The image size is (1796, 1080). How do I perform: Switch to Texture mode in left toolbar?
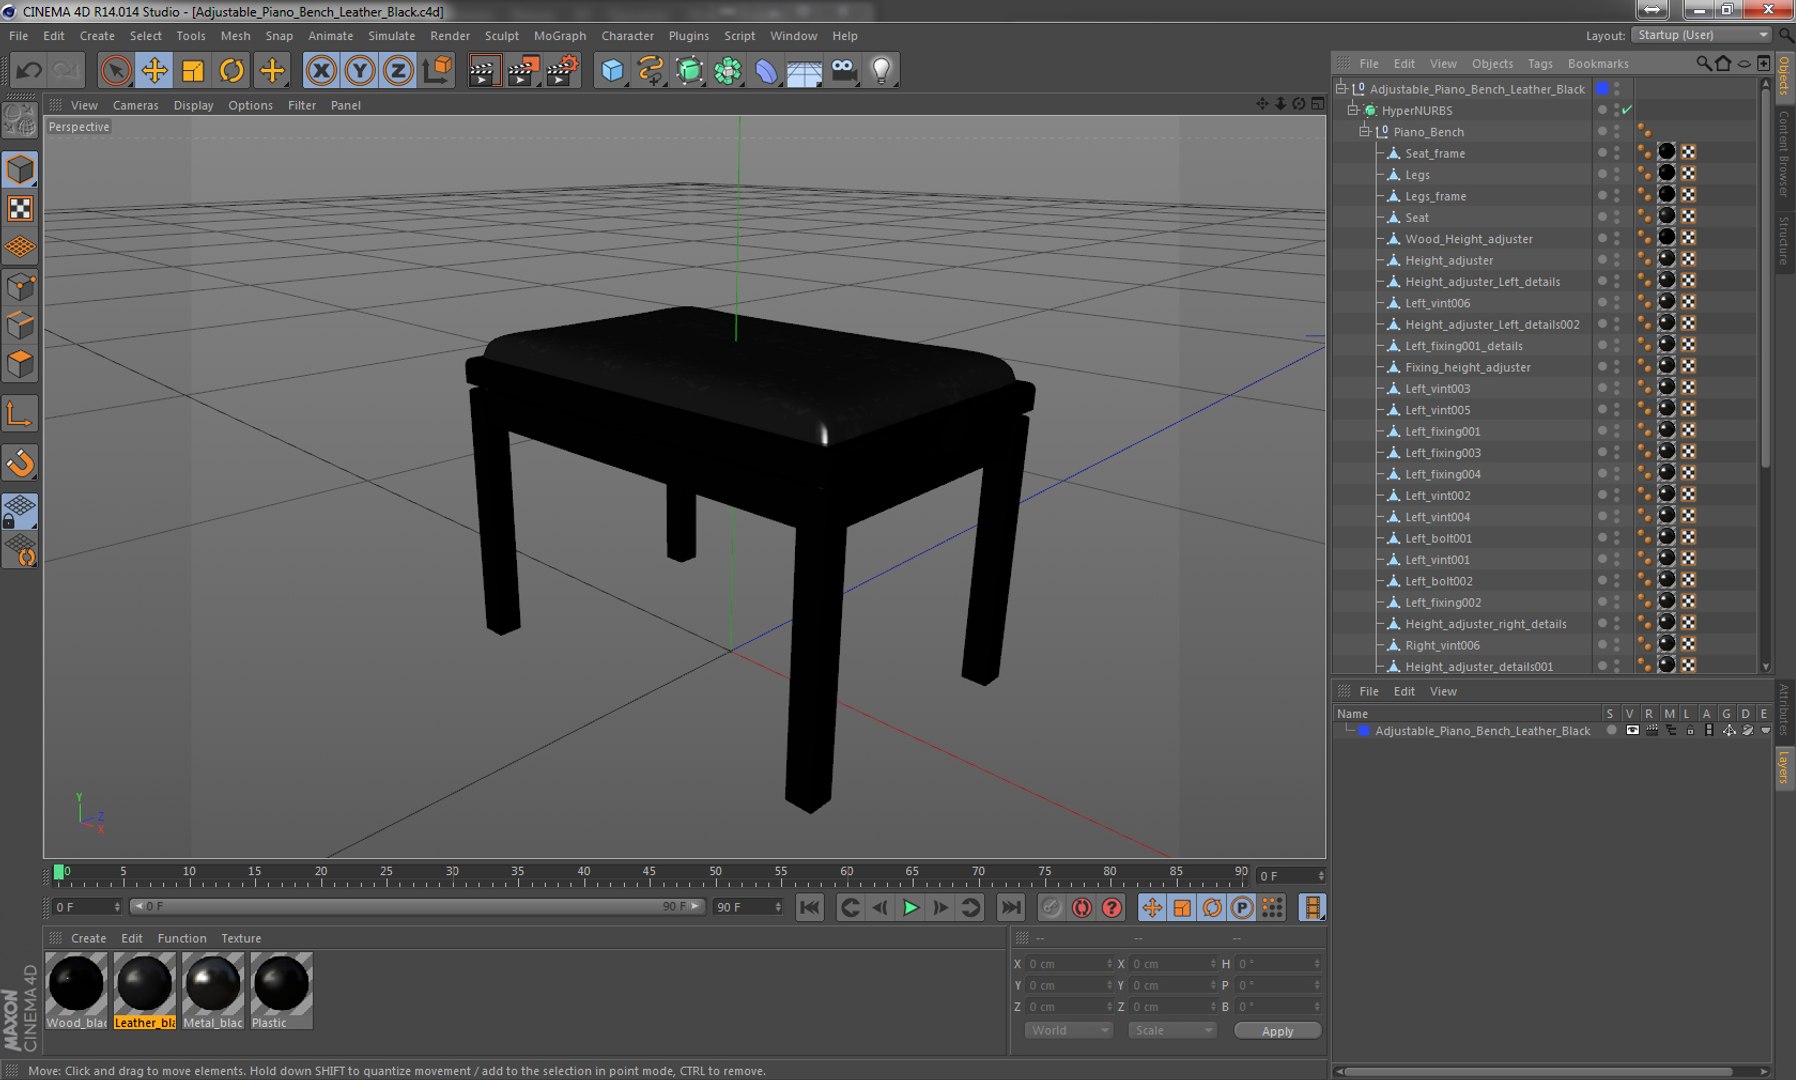click(20, 208)
